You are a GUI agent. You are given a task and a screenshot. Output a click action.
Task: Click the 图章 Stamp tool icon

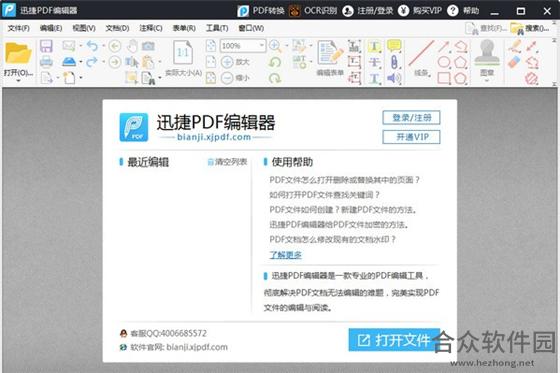487,53
